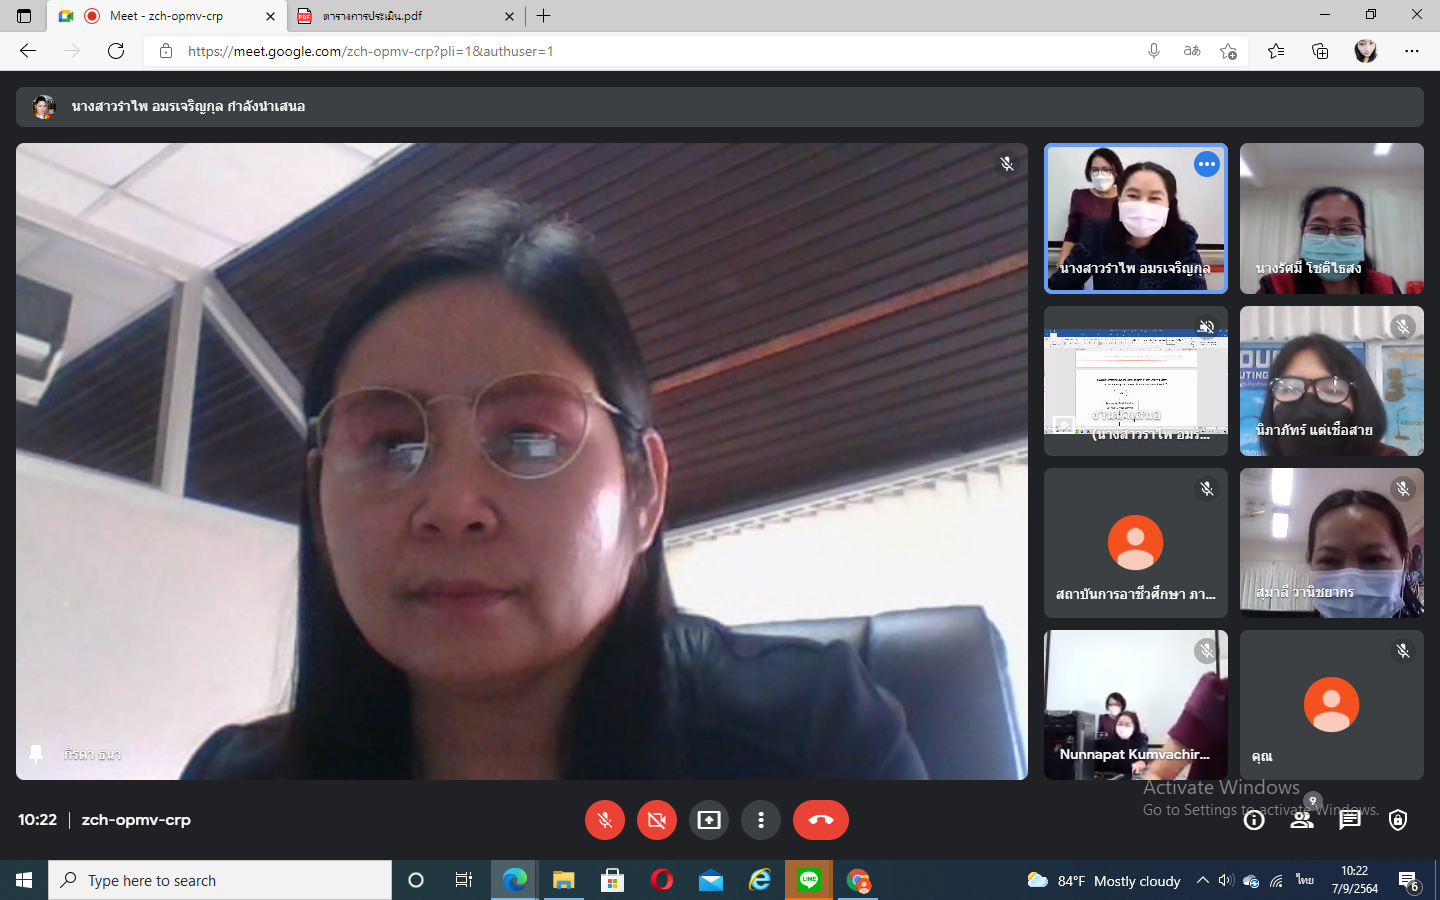Switch to the ตารางการประเมิน.pdf browser tab
Viewport: 1440px width, 900px height.
[x=400, y=16]
